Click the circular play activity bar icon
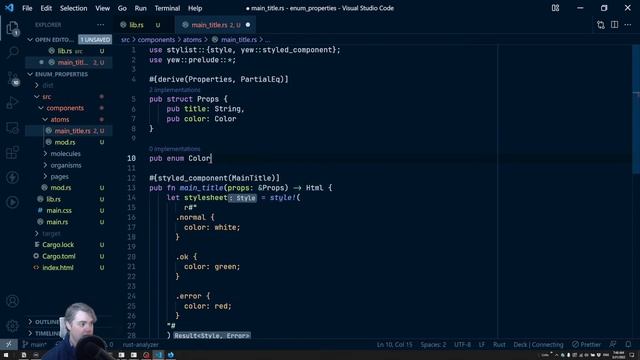The image size is (640, 360). [12, 202]
